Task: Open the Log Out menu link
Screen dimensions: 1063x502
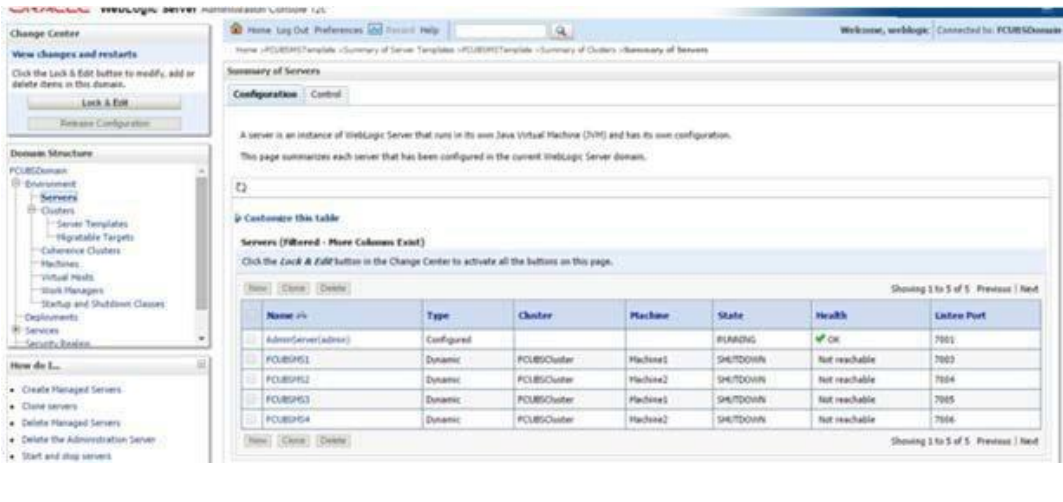Action: (292, 31)
